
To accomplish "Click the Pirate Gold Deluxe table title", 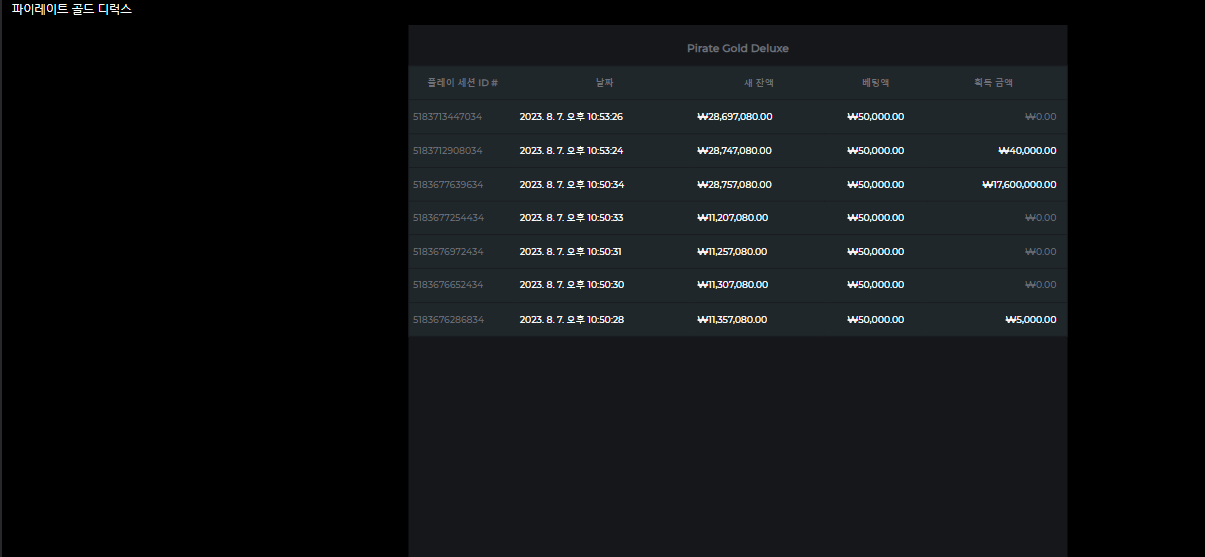I will [x=737, y=48].
